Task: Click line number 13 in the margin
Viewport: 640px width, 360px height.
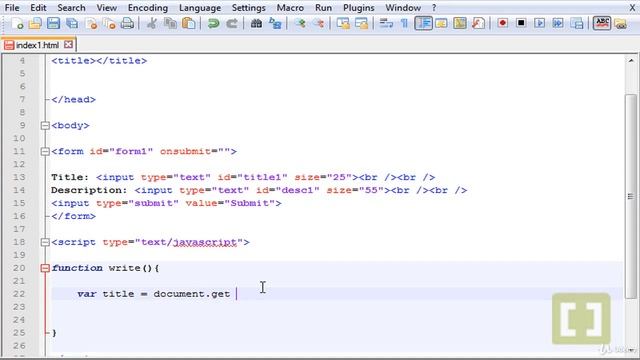Action: (x=19, y=177)
